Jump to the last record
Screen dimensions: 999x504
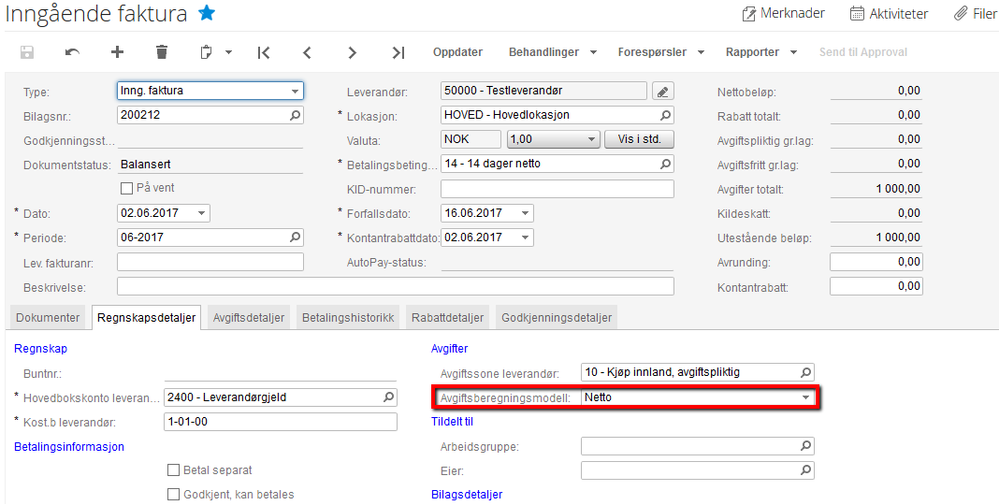coord(398,52)
